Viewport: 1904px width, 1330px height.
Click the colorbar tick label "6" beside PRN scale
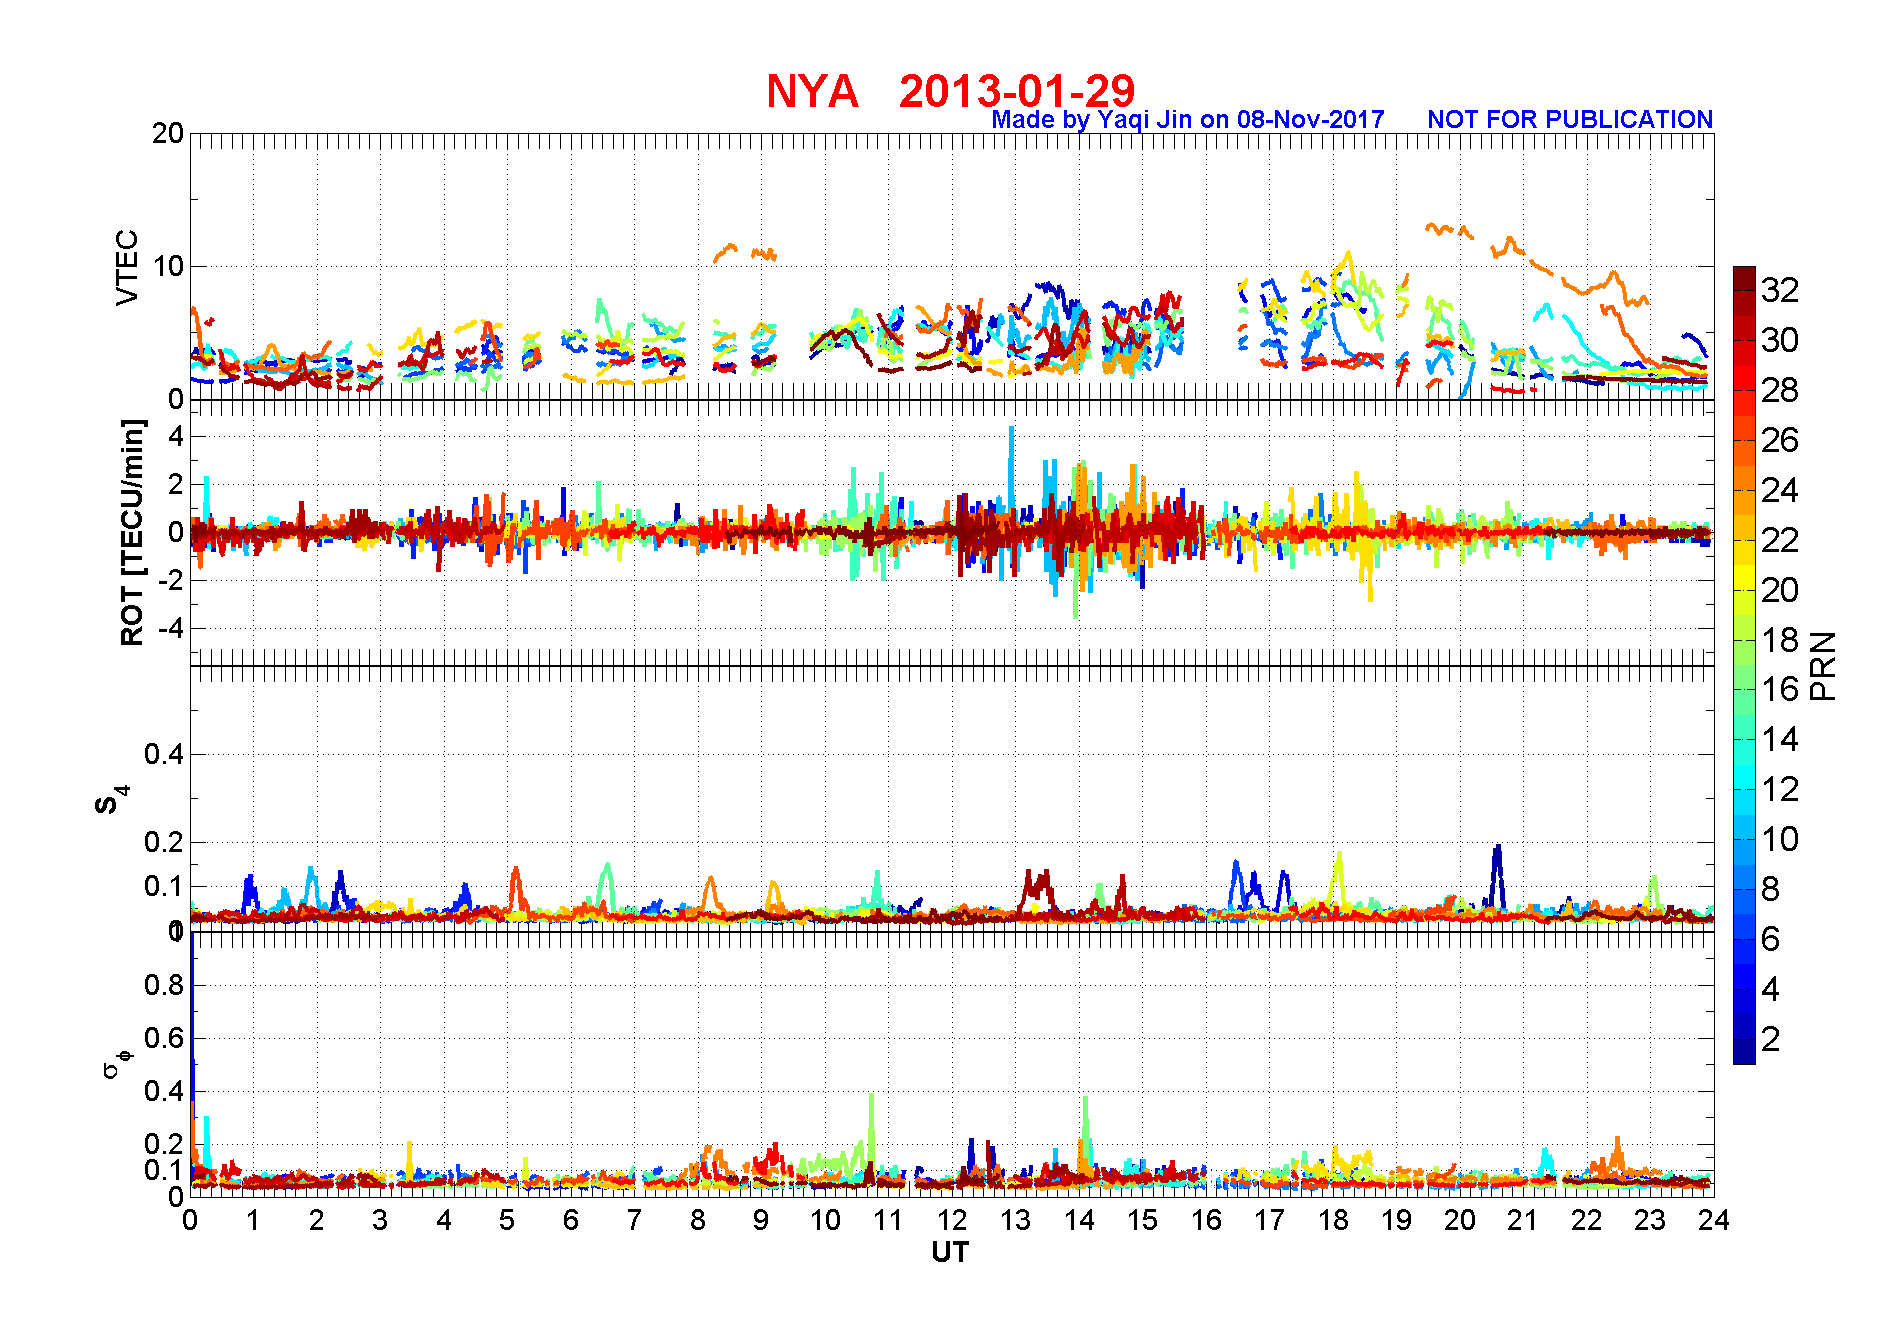[1771, 939]
